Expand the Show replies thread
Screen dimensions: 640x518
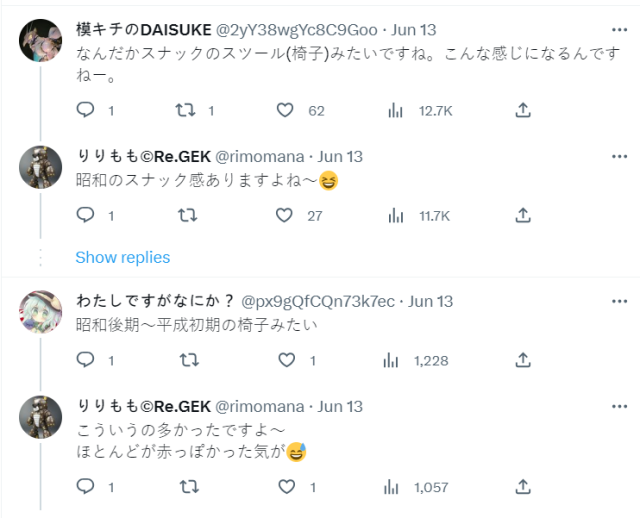[x=123, y=257]
